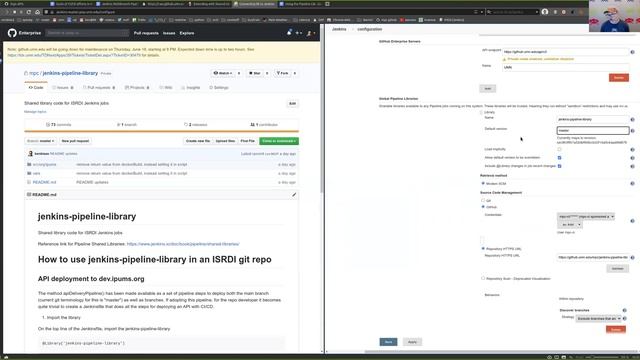This screenshot has height=360, width=640.
Task: Switch to the Wiki tab
Action: click(166, 88)
